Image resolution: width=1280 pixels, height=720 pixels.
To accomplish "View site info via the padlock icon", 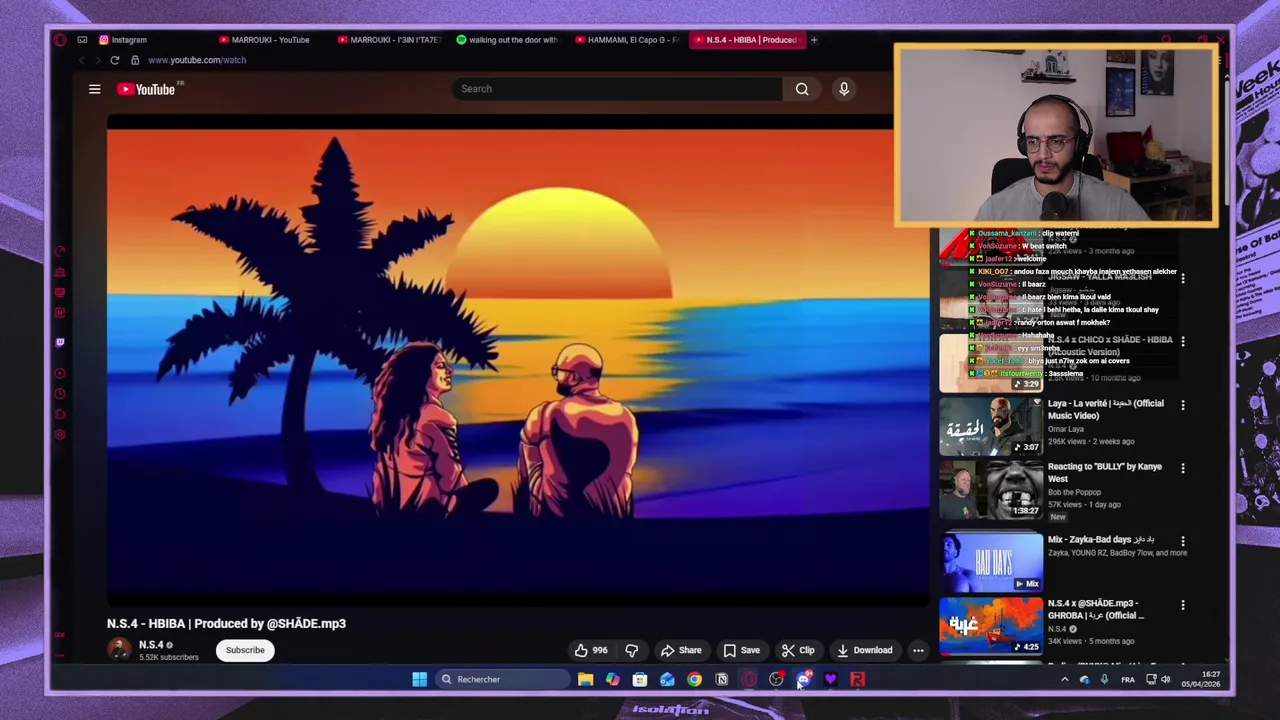I will pos(135,60).
